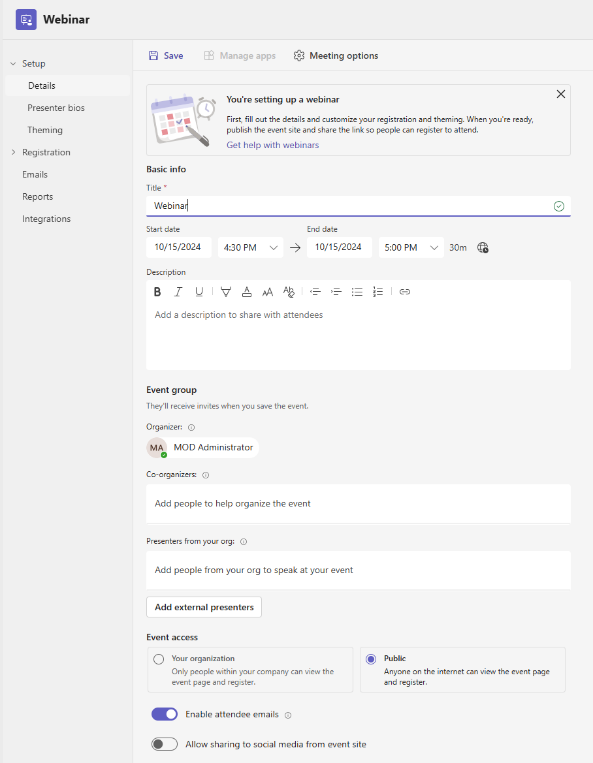Click the End date field
Image resolution: width=593 pixels, height=763 pixels.
coord(339,247)
